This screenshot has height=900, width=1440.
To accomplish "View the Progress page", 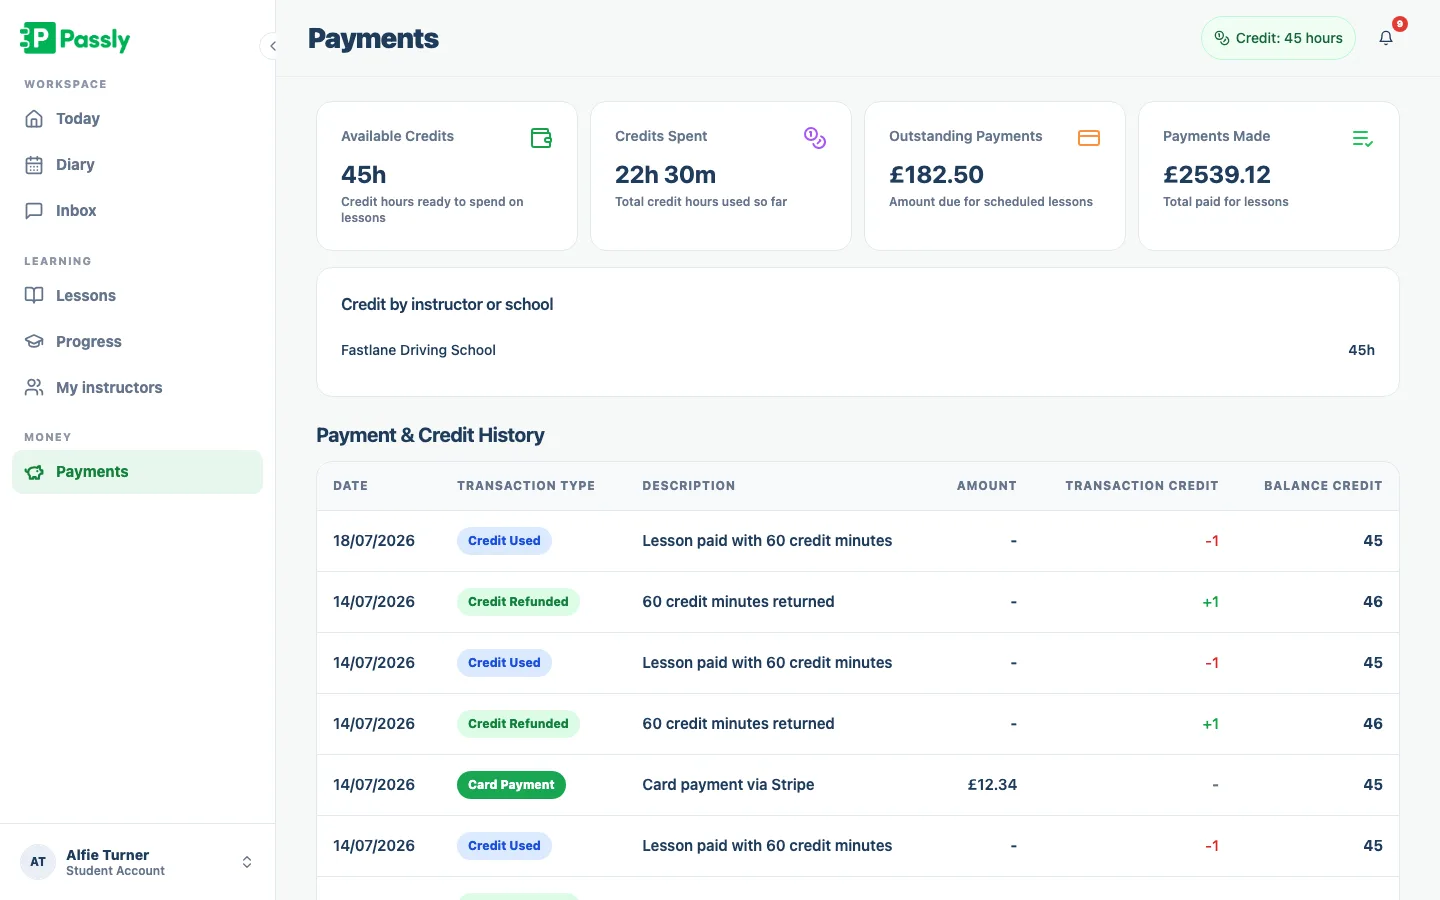I will coord(137,342).
